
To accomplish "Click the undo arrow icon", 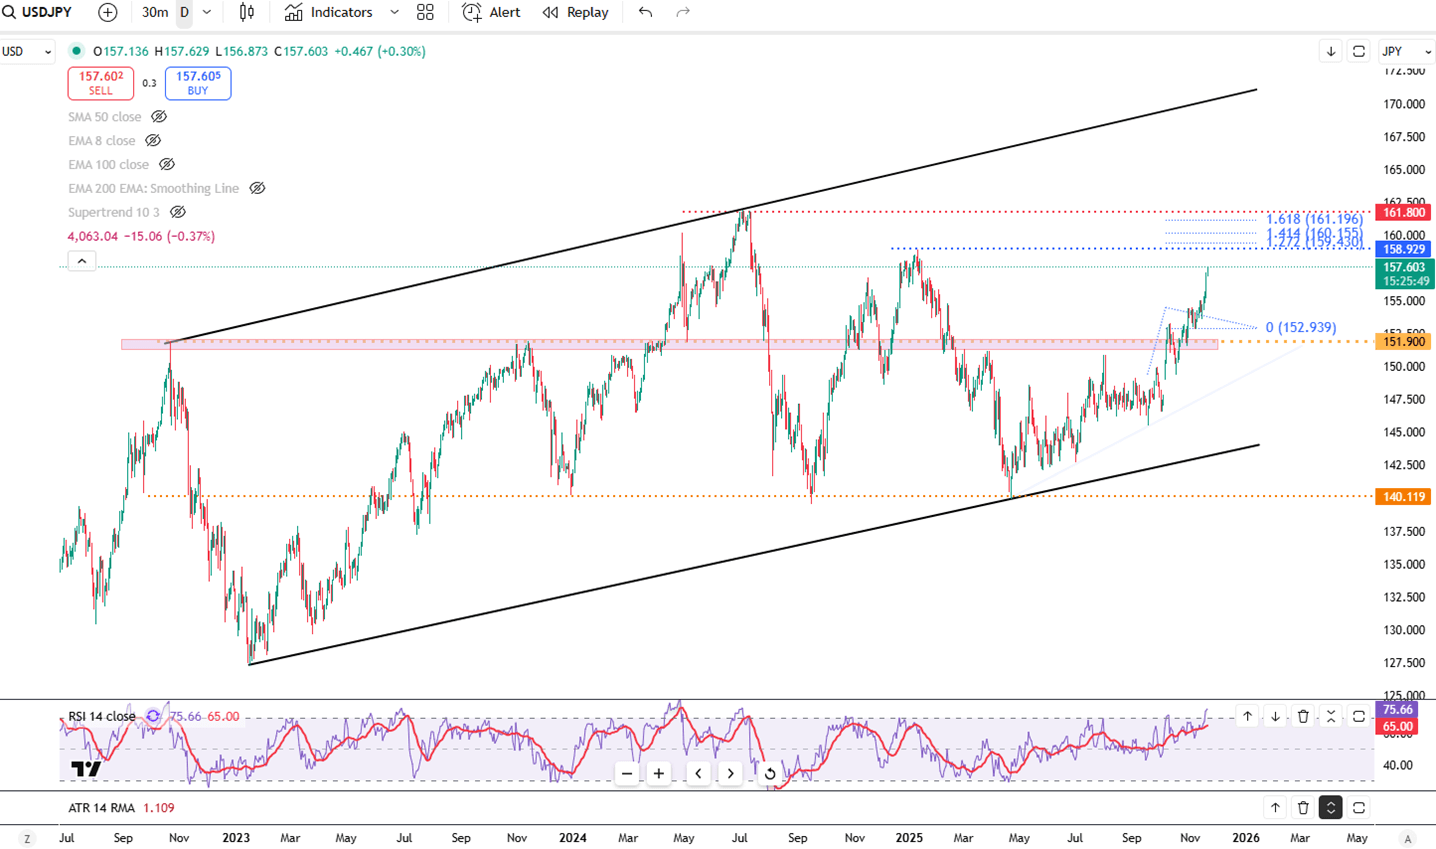I will (x=645, y=12).
